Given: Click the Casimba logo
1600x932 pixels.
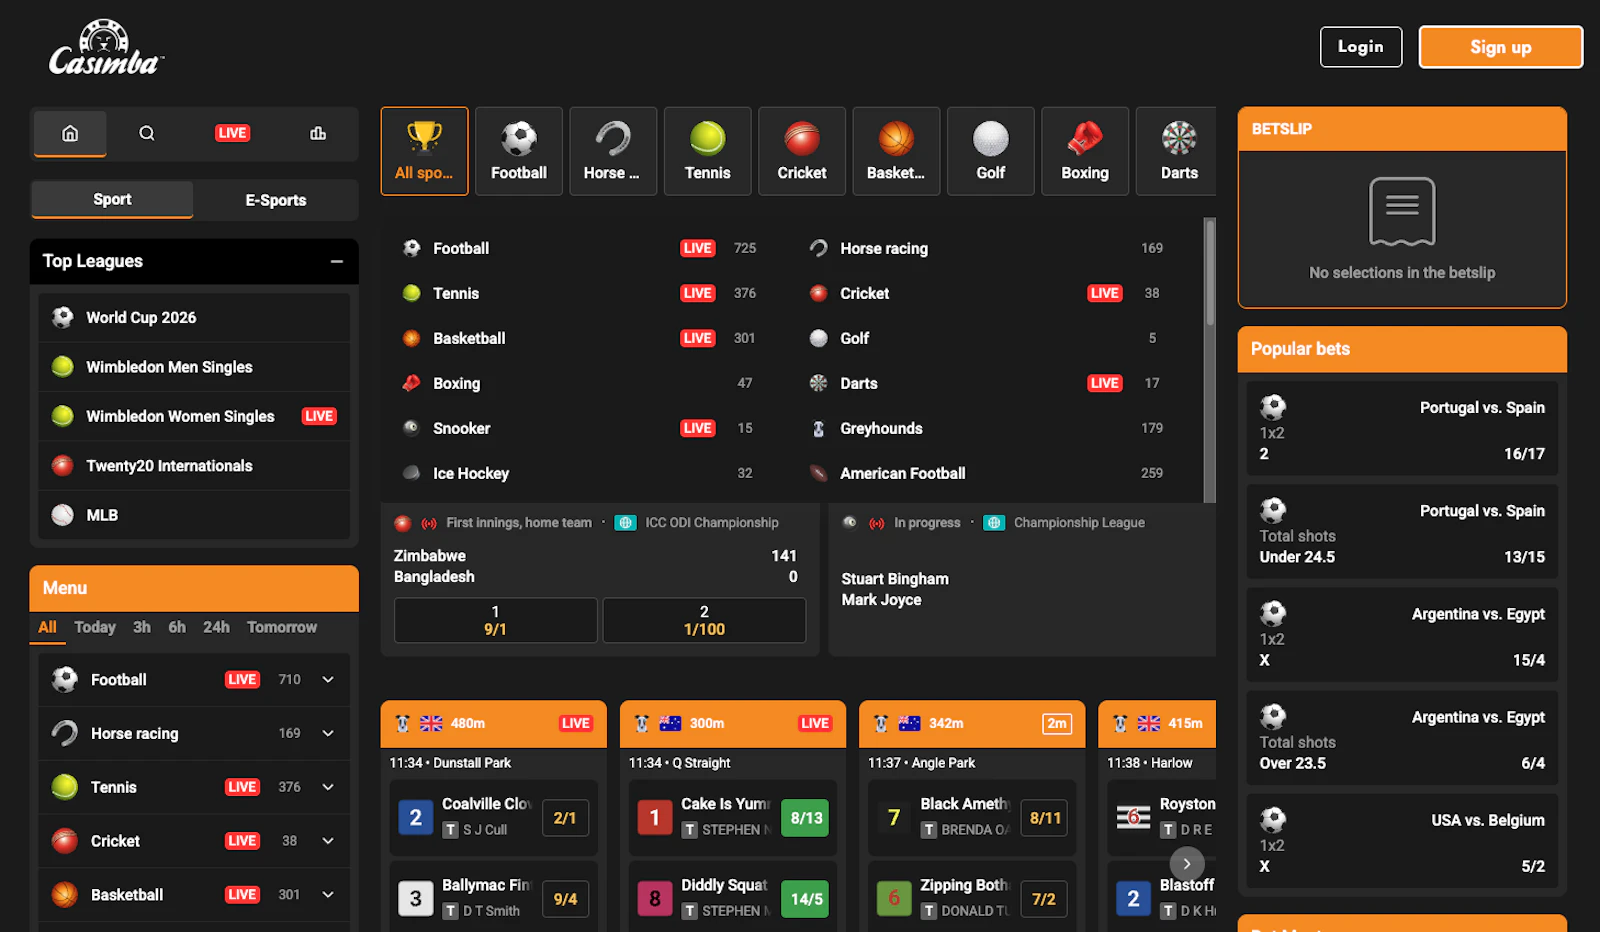Looking at the screenshot, I should pyautogui.click(x=105, y=48).
